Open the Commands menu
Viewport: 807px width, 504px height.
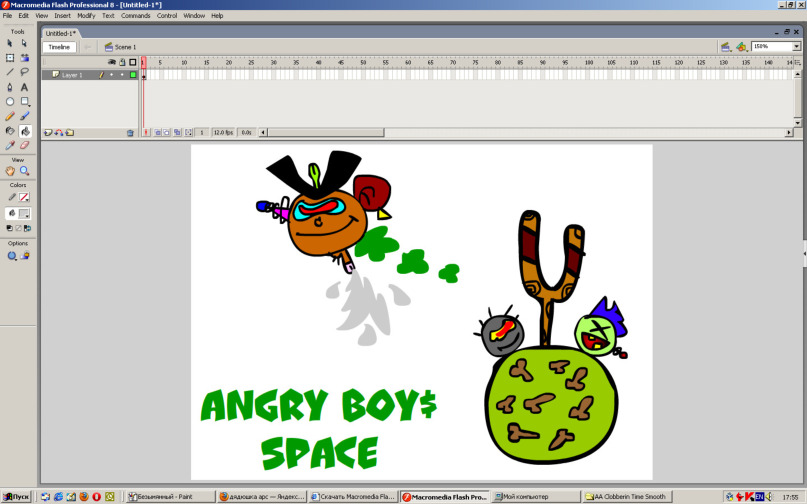coord(135,16)
